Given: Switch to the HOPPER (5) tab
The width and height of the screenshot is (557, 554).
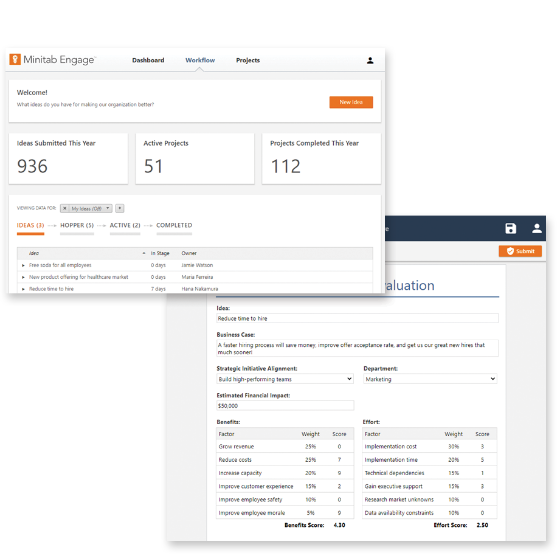Looking at the screenshot, I should coord(77,226).
